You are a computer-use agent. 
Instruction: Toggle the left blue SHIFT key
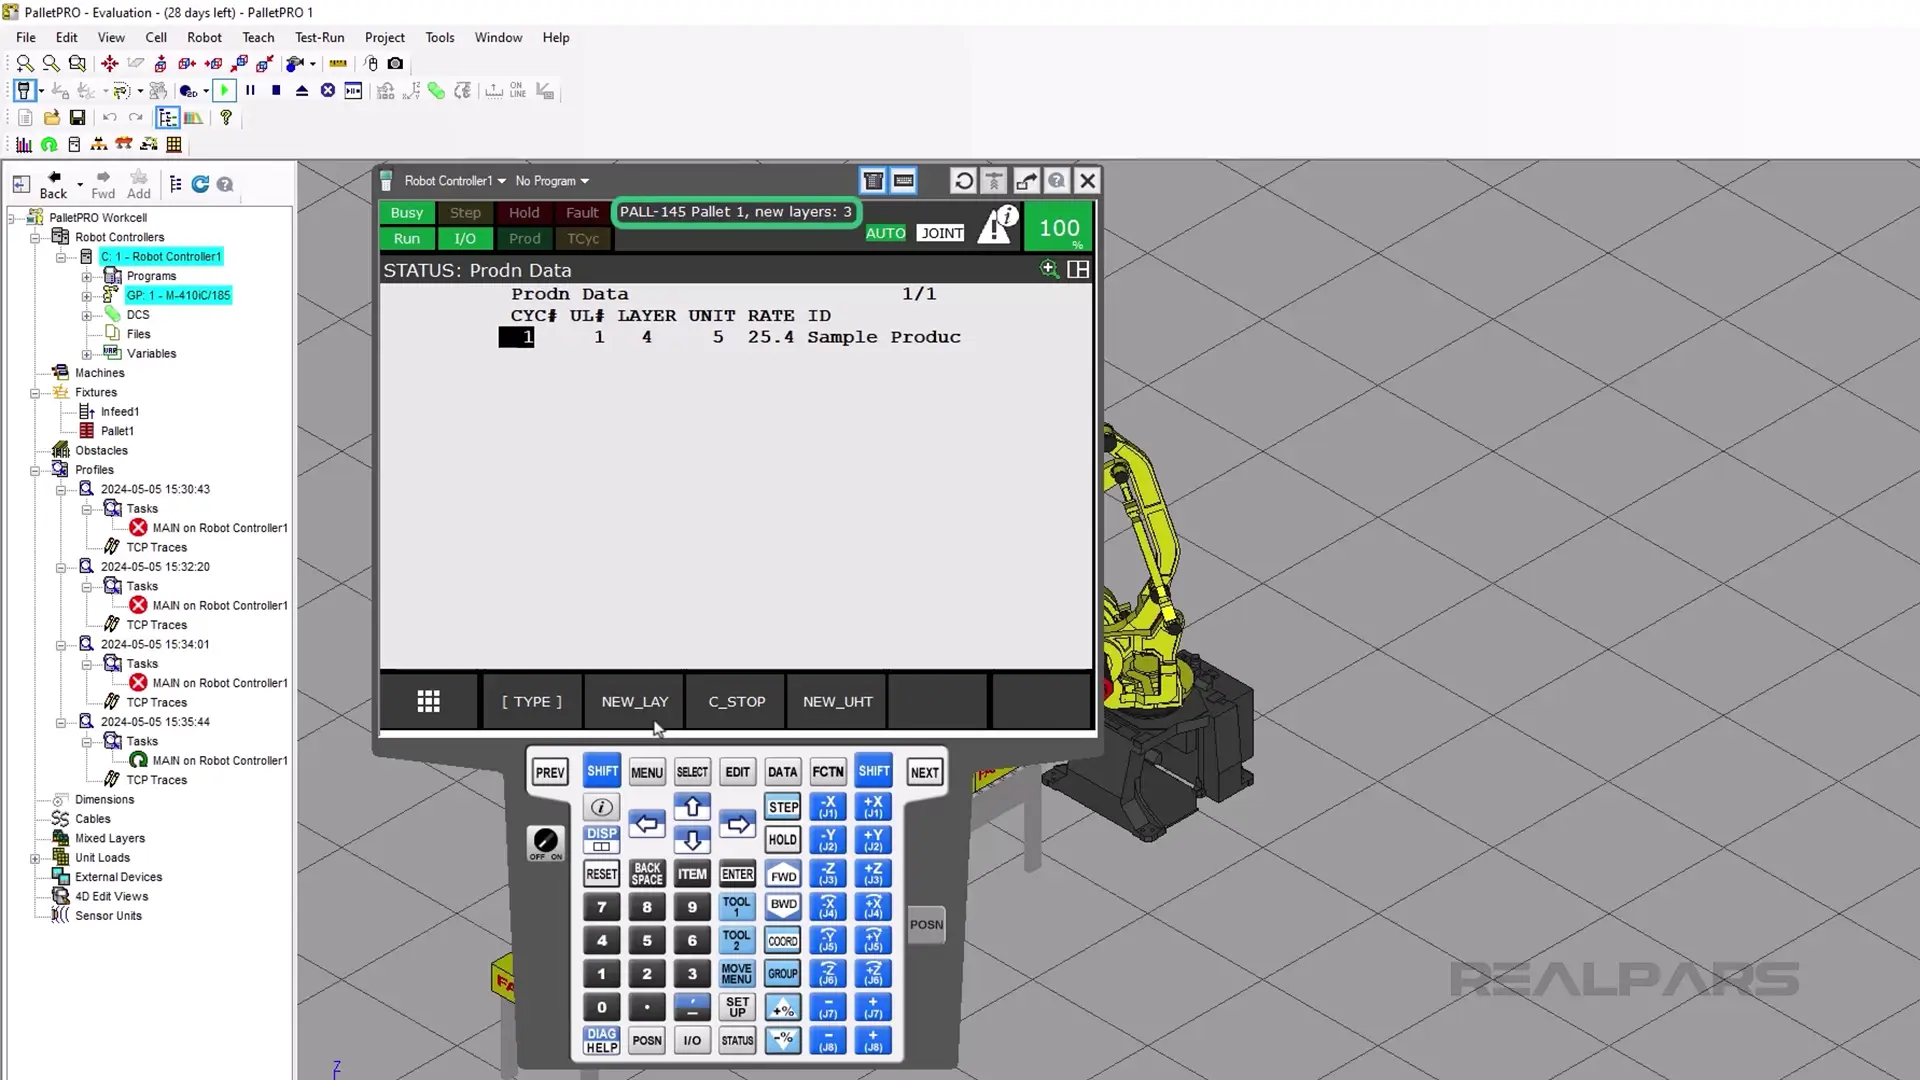tap(602, 771)
